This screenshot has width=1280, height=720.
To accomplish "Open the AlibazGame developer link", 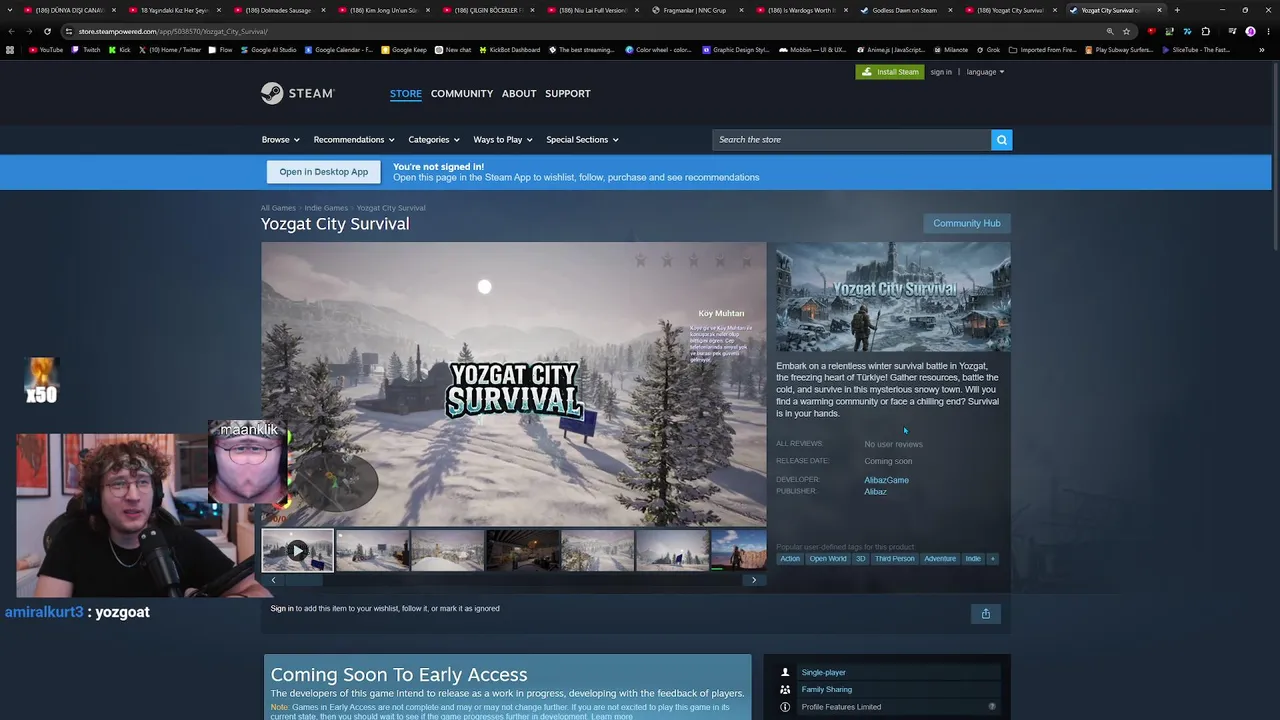I will point(887,480).
